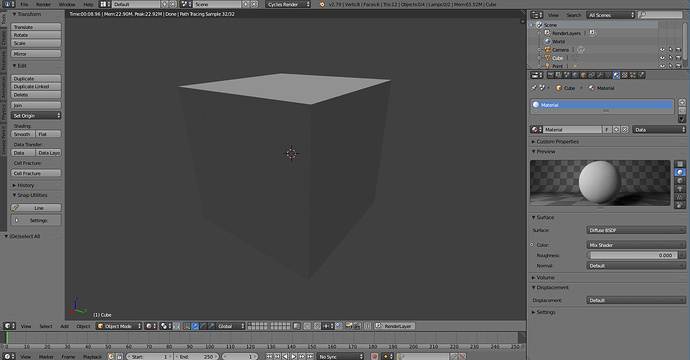Screen dimensions: 690x360
Task: Choose the Sphere preview shape icon
Action: 680,173
